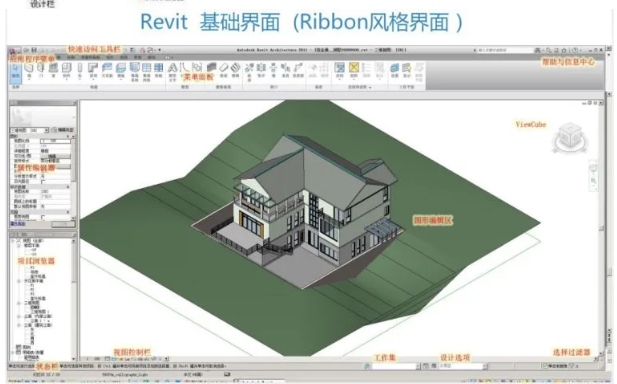Select the Column tool
This screenshot has height=384, width=617.
(80, 71)
